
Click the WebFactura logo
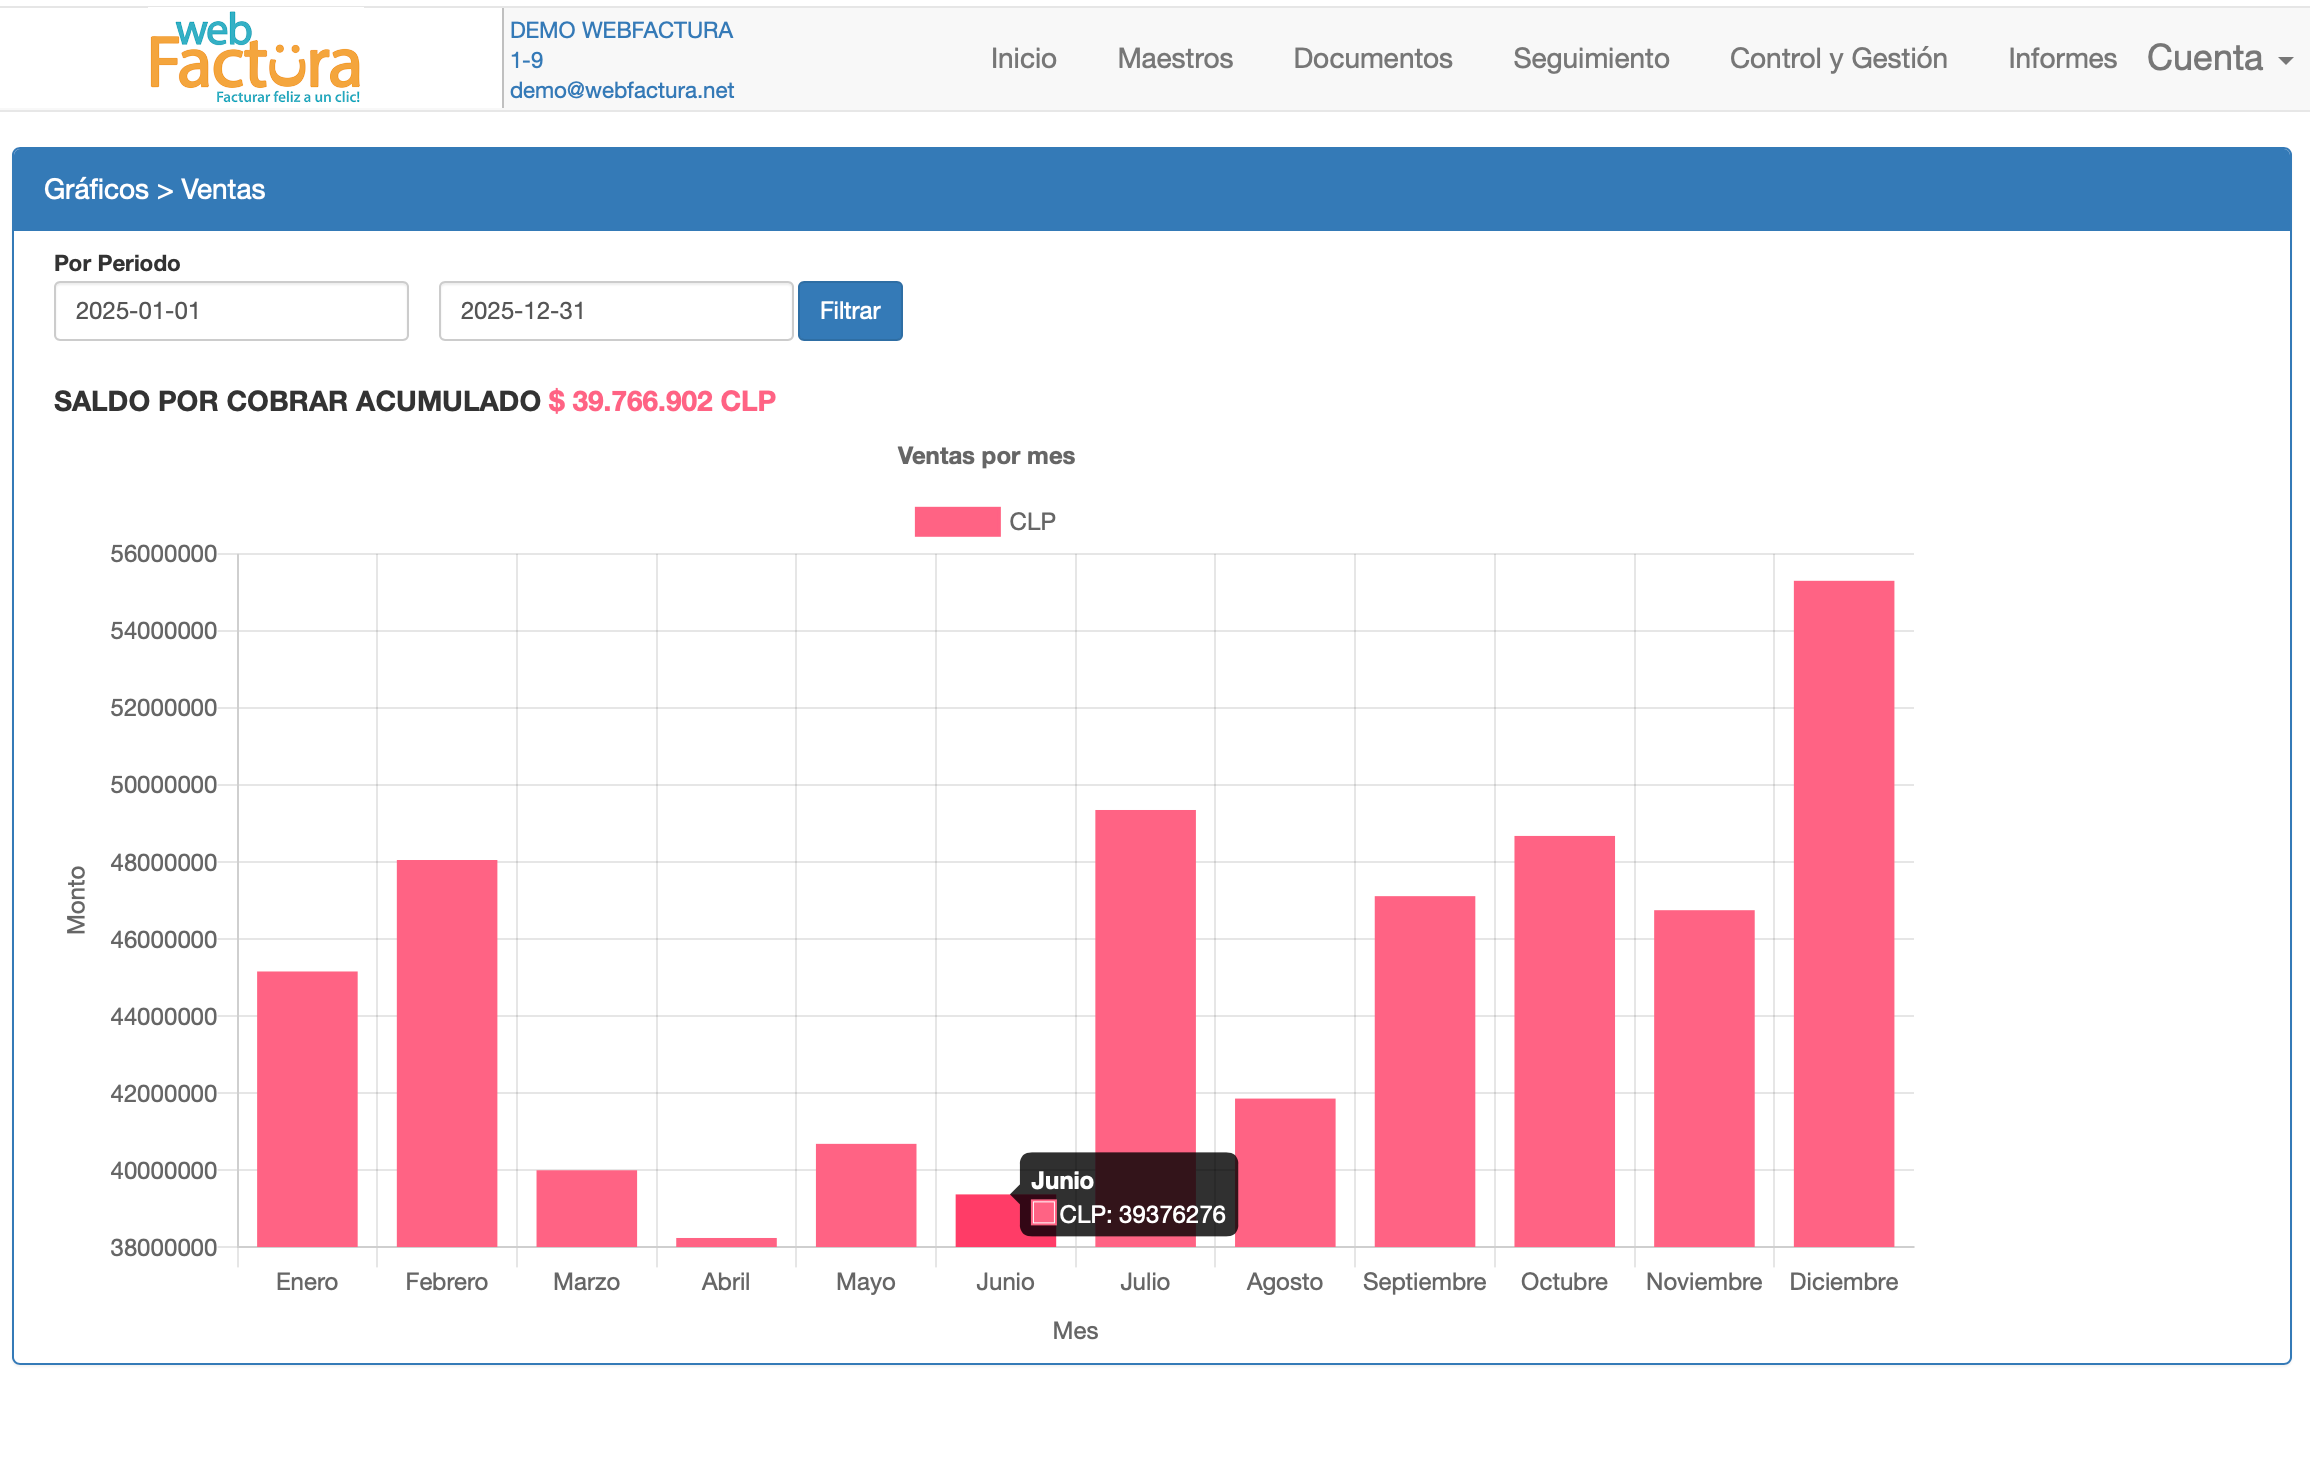pyautogui.click(x=255, y=58)
